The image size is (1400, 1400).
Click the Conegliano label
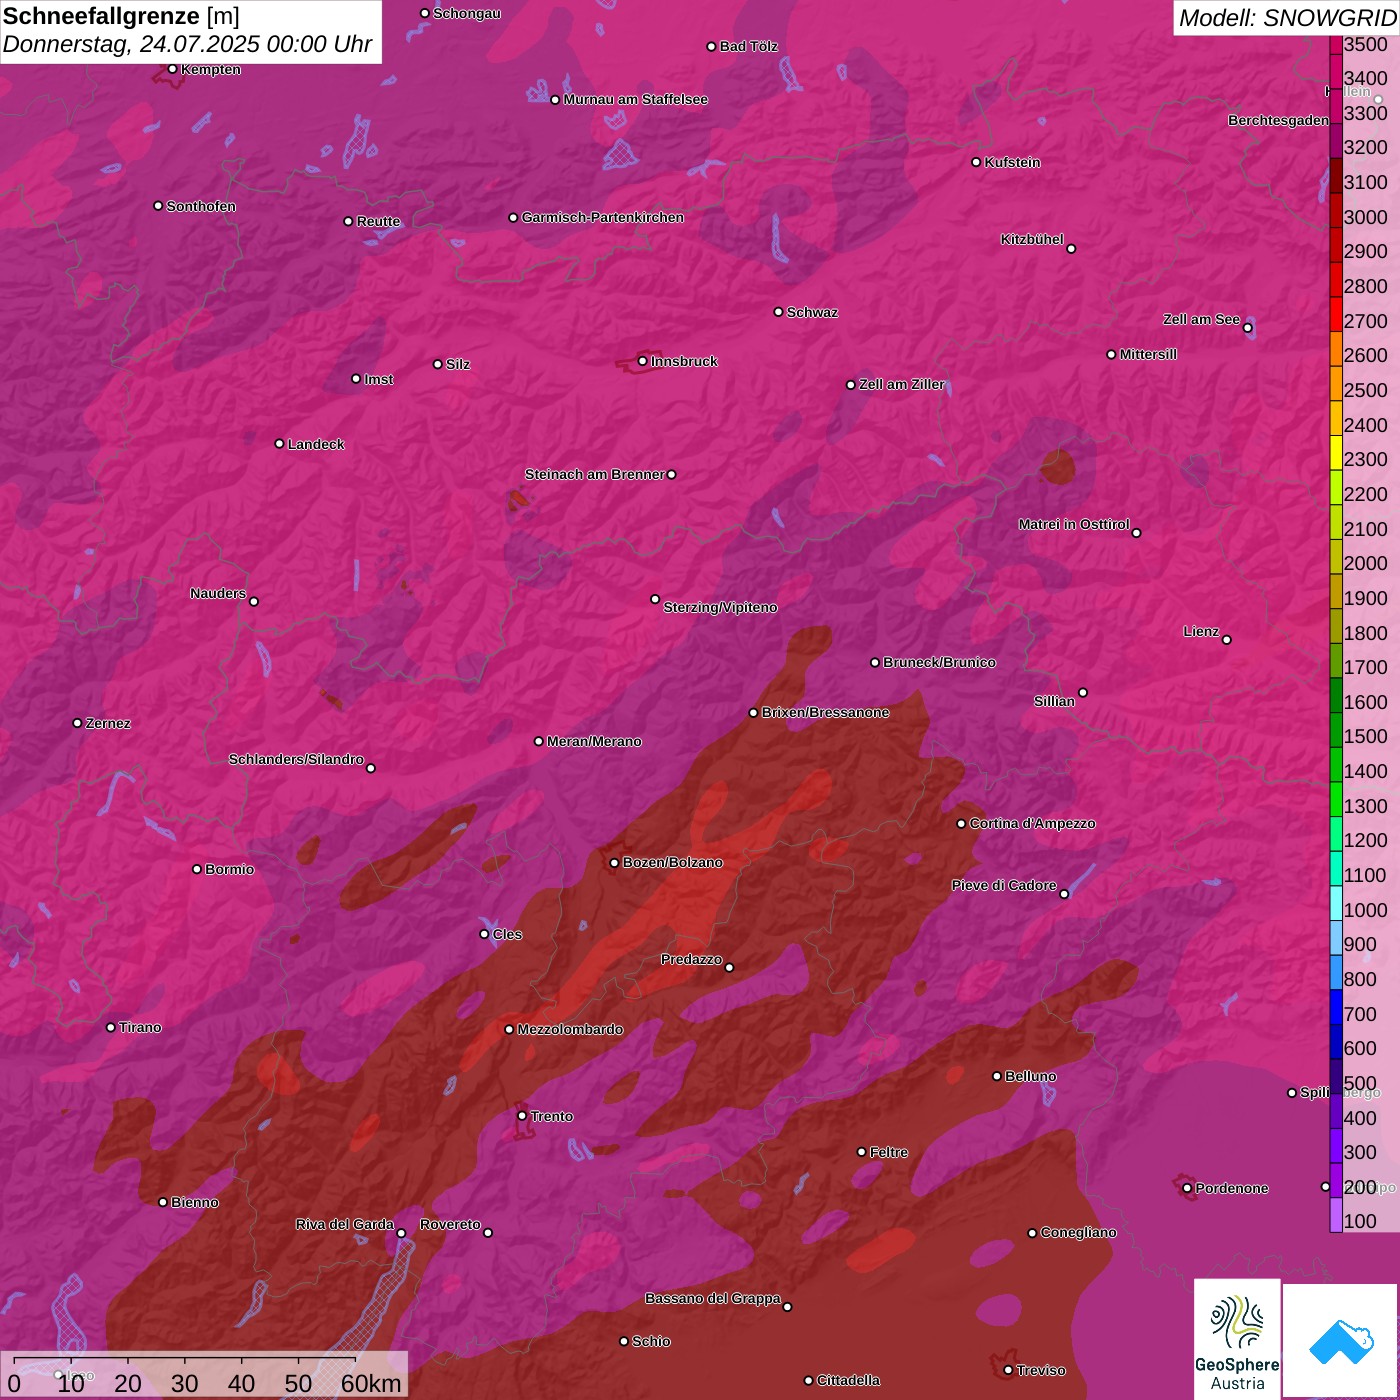pos(1078,1232)
